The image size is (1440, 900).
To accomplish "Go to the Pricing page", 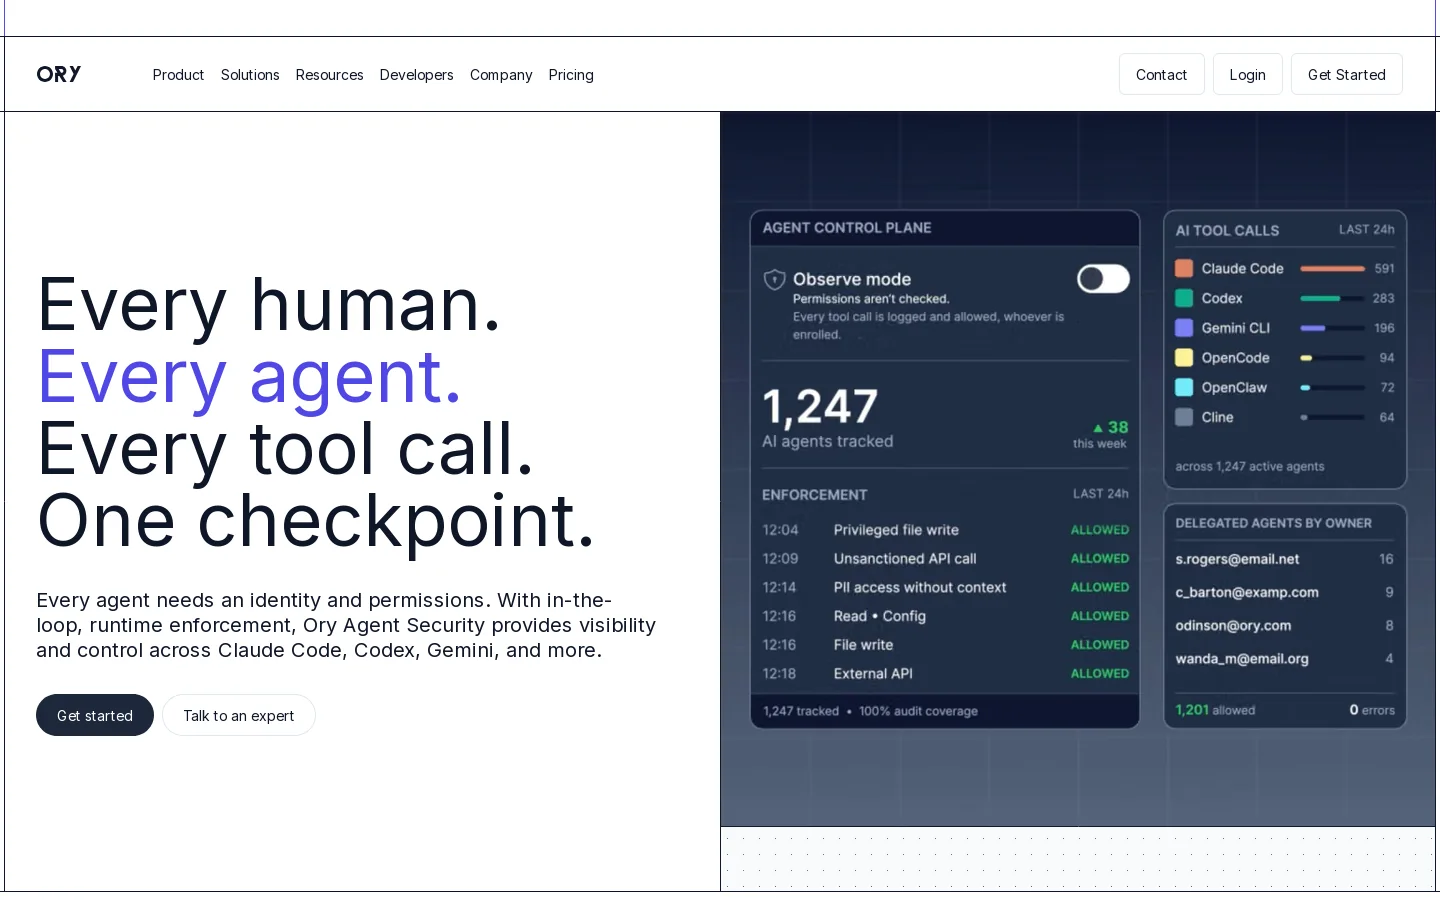I will tap(571, 75).
